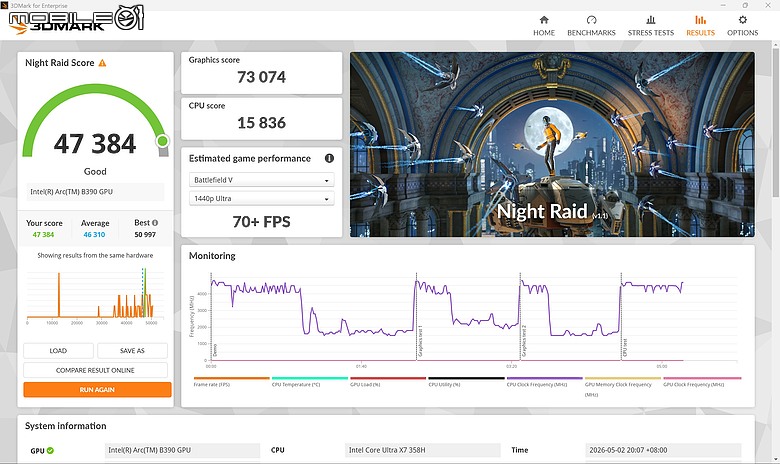Click the RUN AGAIN button

pyautogui.click(x=97, y=389)
